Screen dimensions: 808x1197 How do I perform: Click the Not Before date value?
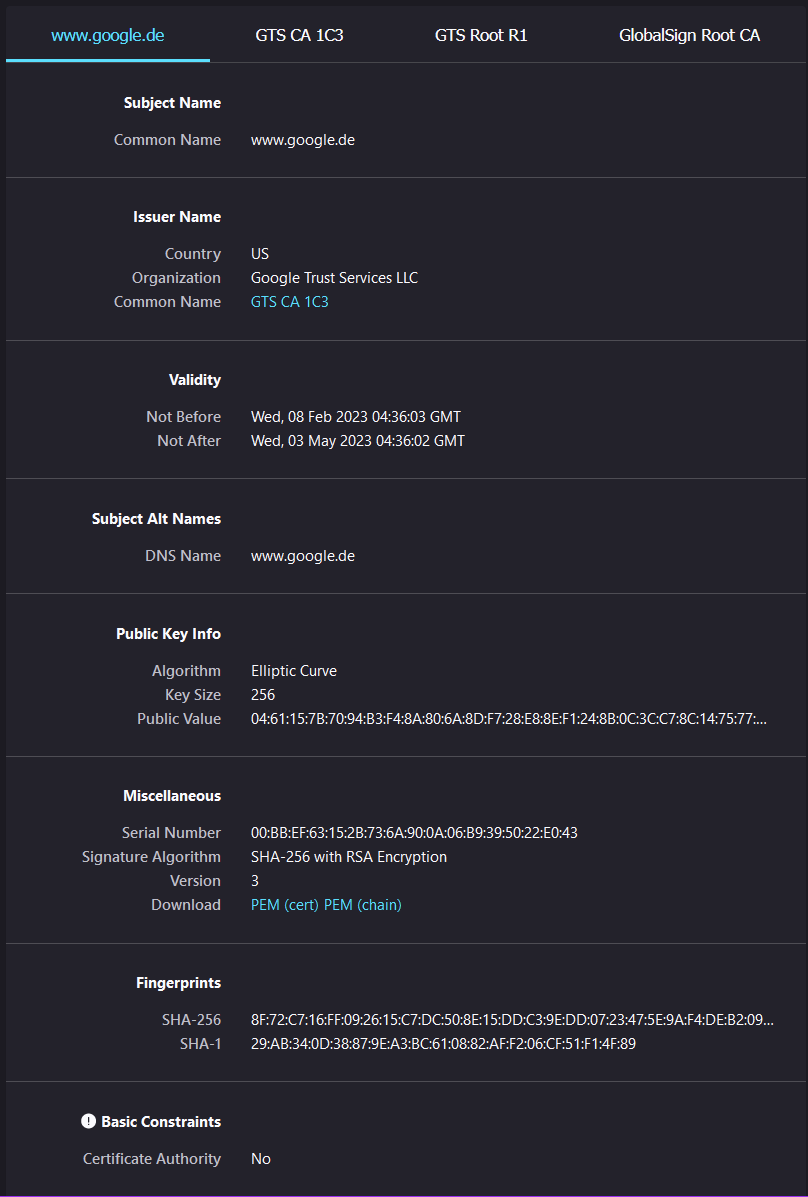pyautogui.click(x=356, y=416)
